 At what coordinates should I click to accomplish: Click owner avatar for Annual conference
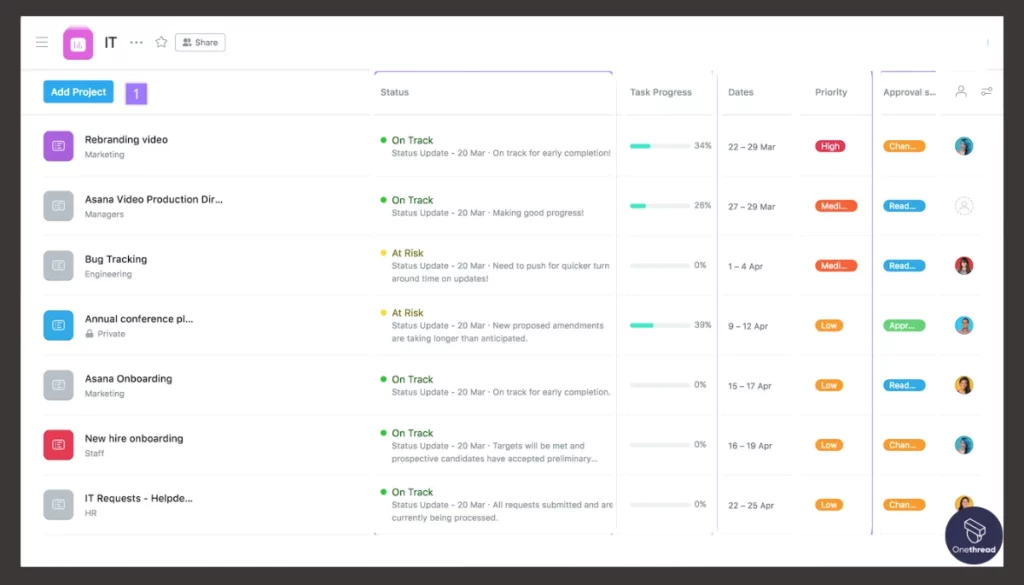click(964, 325)
